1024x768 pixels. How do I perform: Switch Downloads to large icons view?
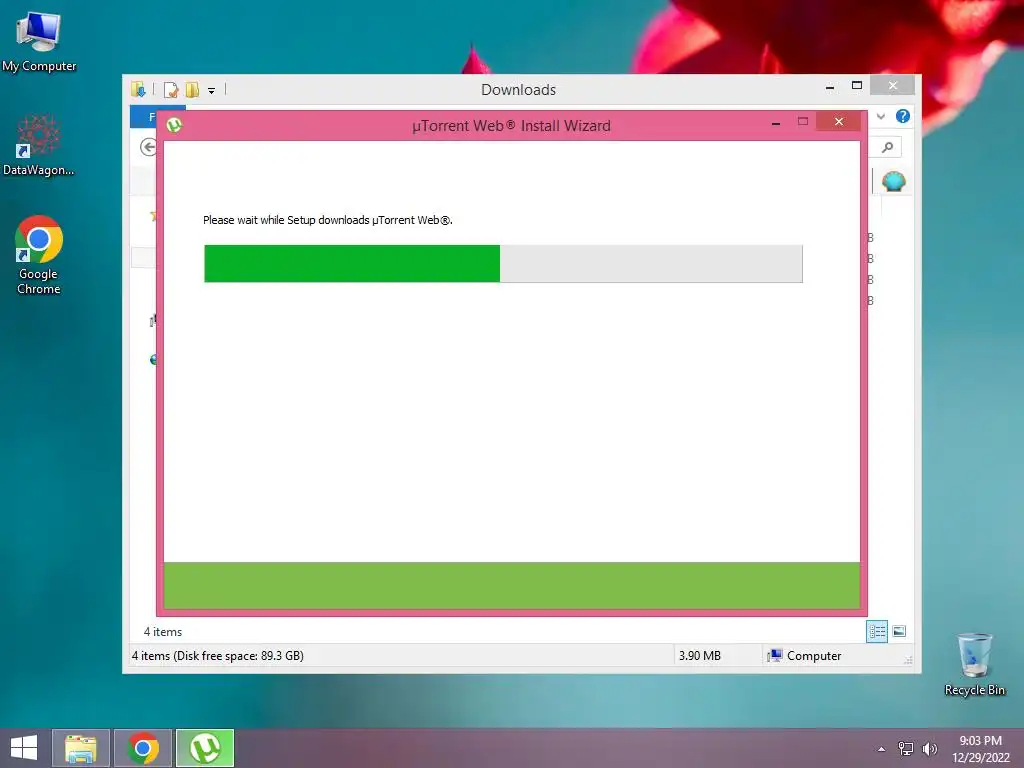point(899,631)
